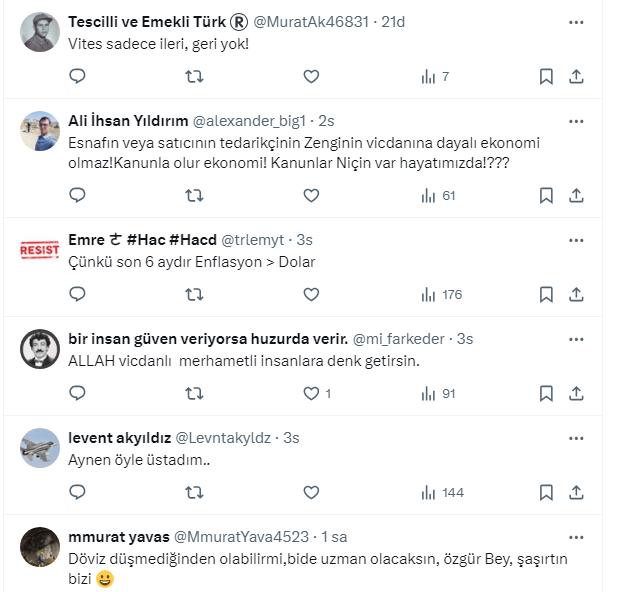
Task: Open more options menu on Emre's tweet
Action: coord(576,241)
